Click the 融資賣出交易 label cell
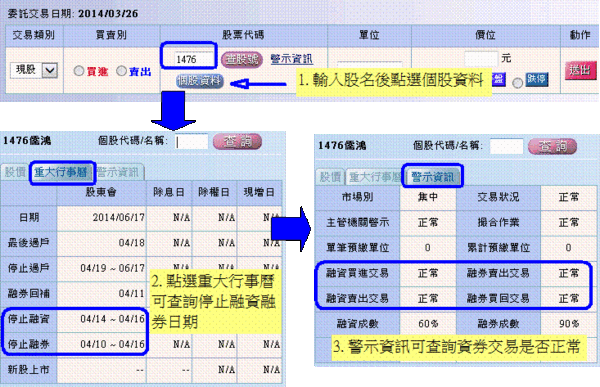The image size is (600, 387). coord(357,298)
